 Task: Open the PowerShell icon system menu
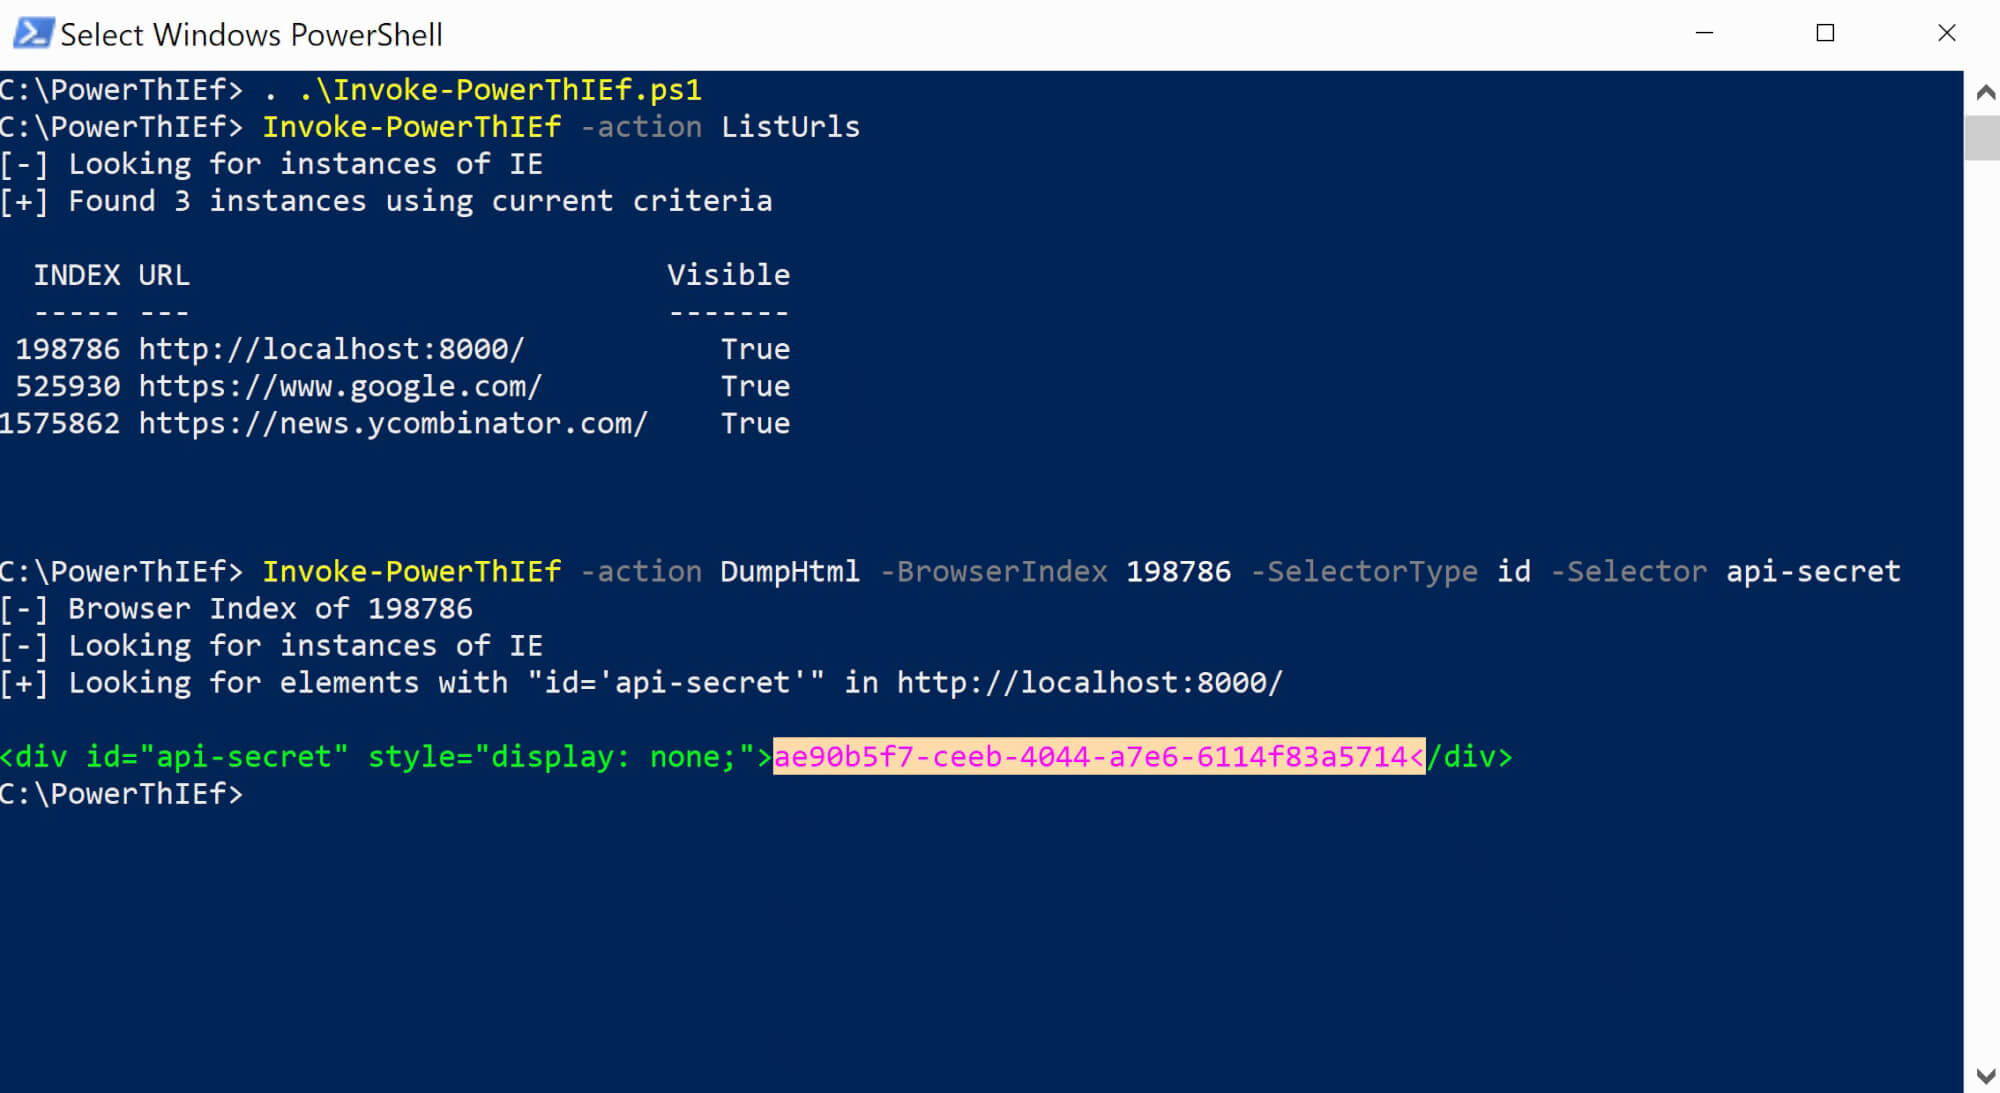32,33
